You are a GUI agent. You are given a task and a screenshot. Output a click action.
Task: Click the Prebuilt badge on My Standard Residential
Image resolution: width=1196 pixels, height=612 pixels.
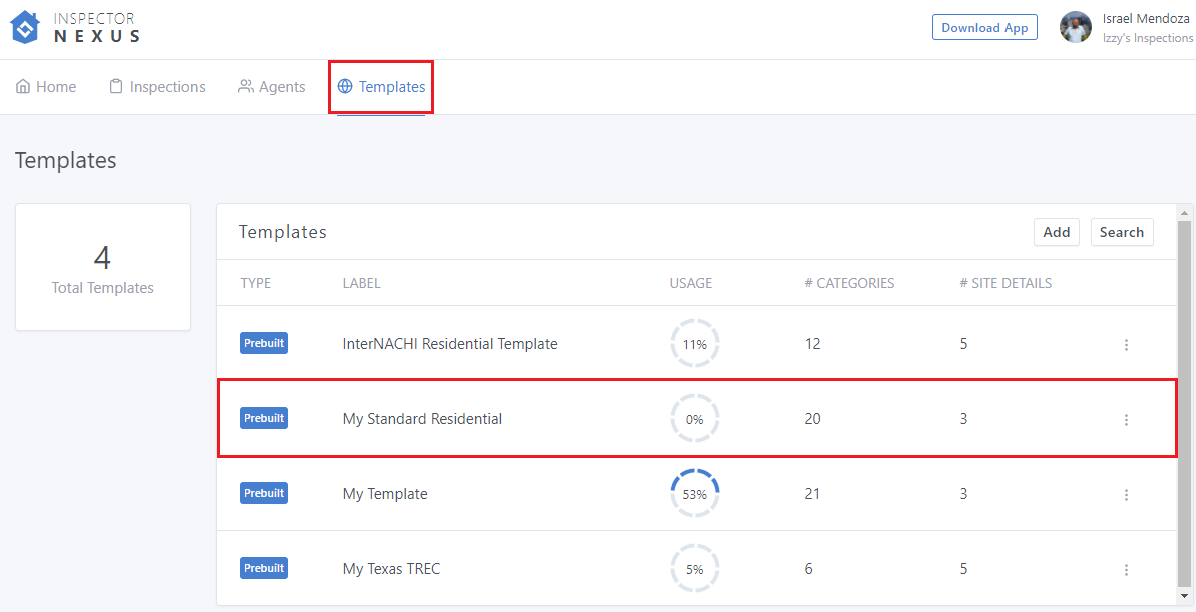pyautogui.click(x=264, y=418)
